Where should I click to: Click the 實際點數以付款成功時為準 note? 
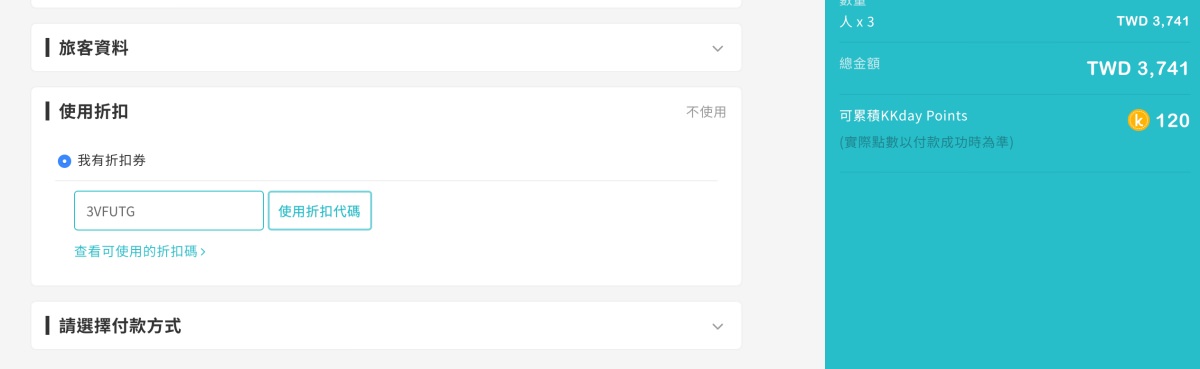[x=927, y=143]
